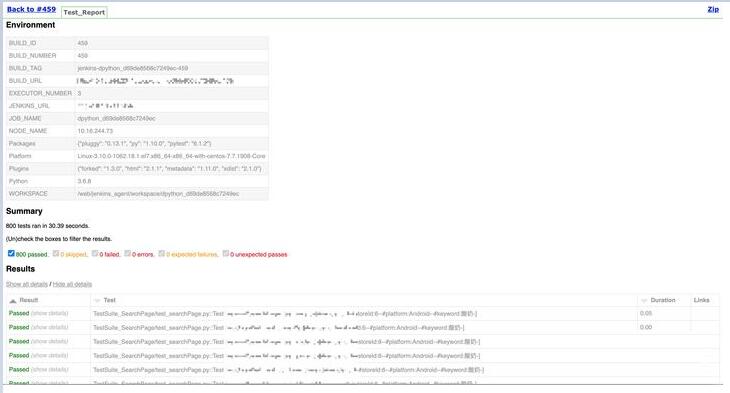Click the Links column header
Viewport: 730px width, 393px height.
click(701, 300)
